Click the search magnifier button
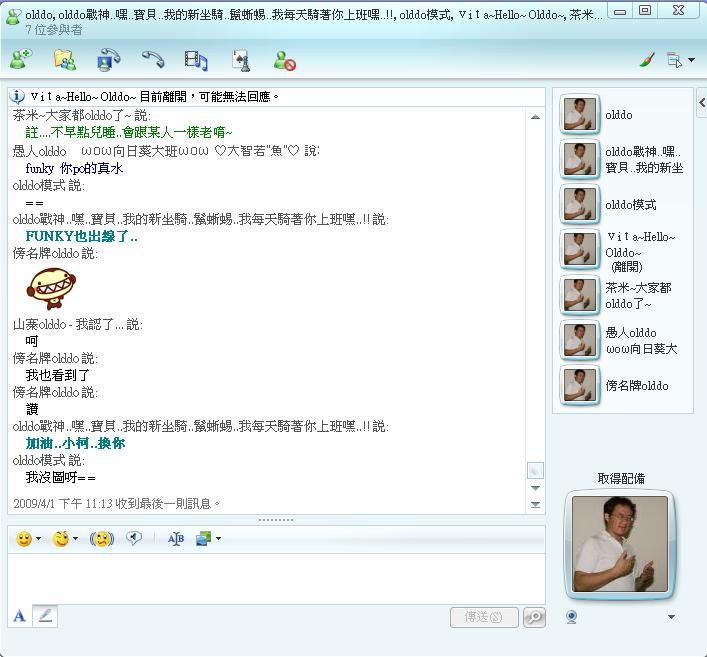Viewport: 707px width, 657px height. click(534, 617)
